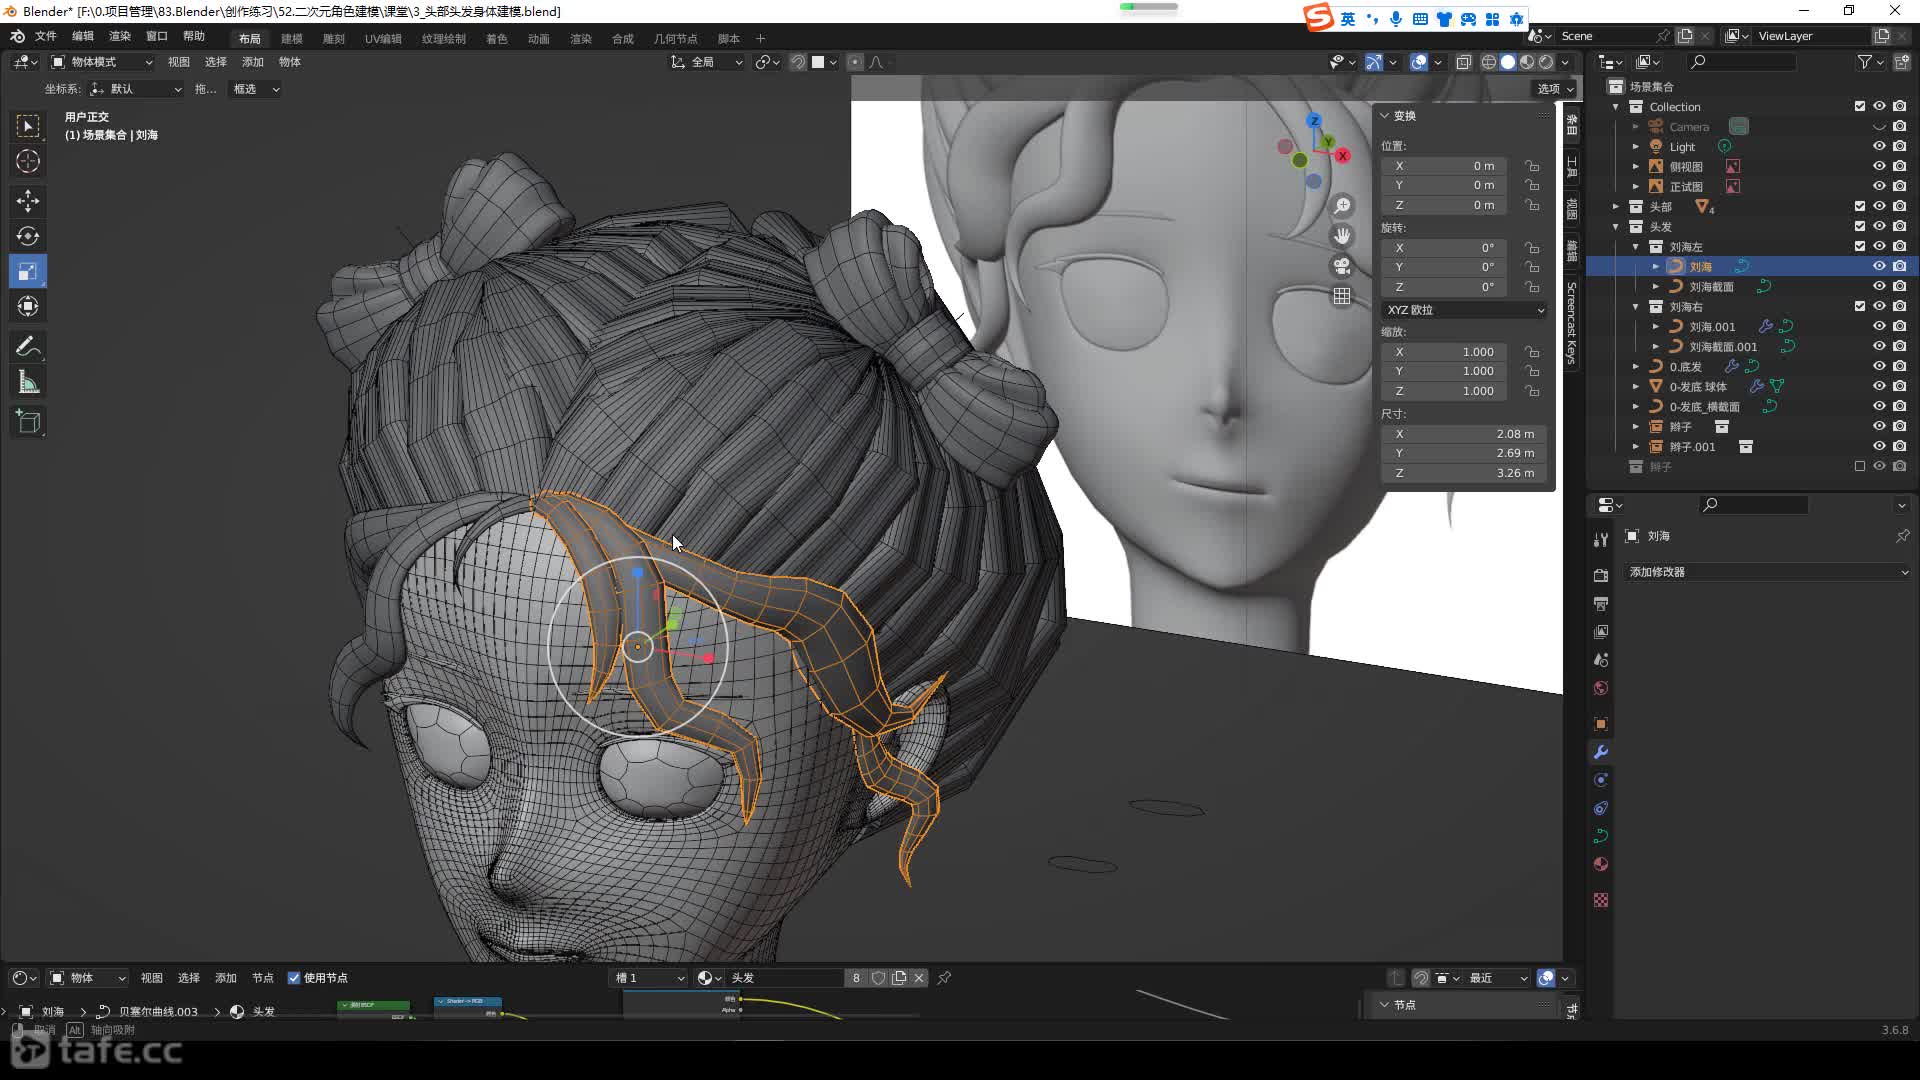Open the Object properties tab
This screenshot has height=1080, width=1920.
point(1601,724)
